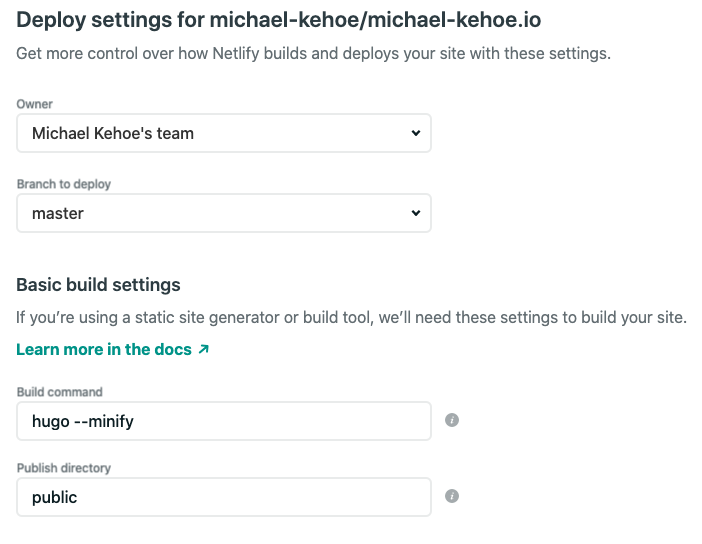Open the Owner dropdown
Image resolution: width=702 pixels, height=544 pixels.
coord(224,133)
